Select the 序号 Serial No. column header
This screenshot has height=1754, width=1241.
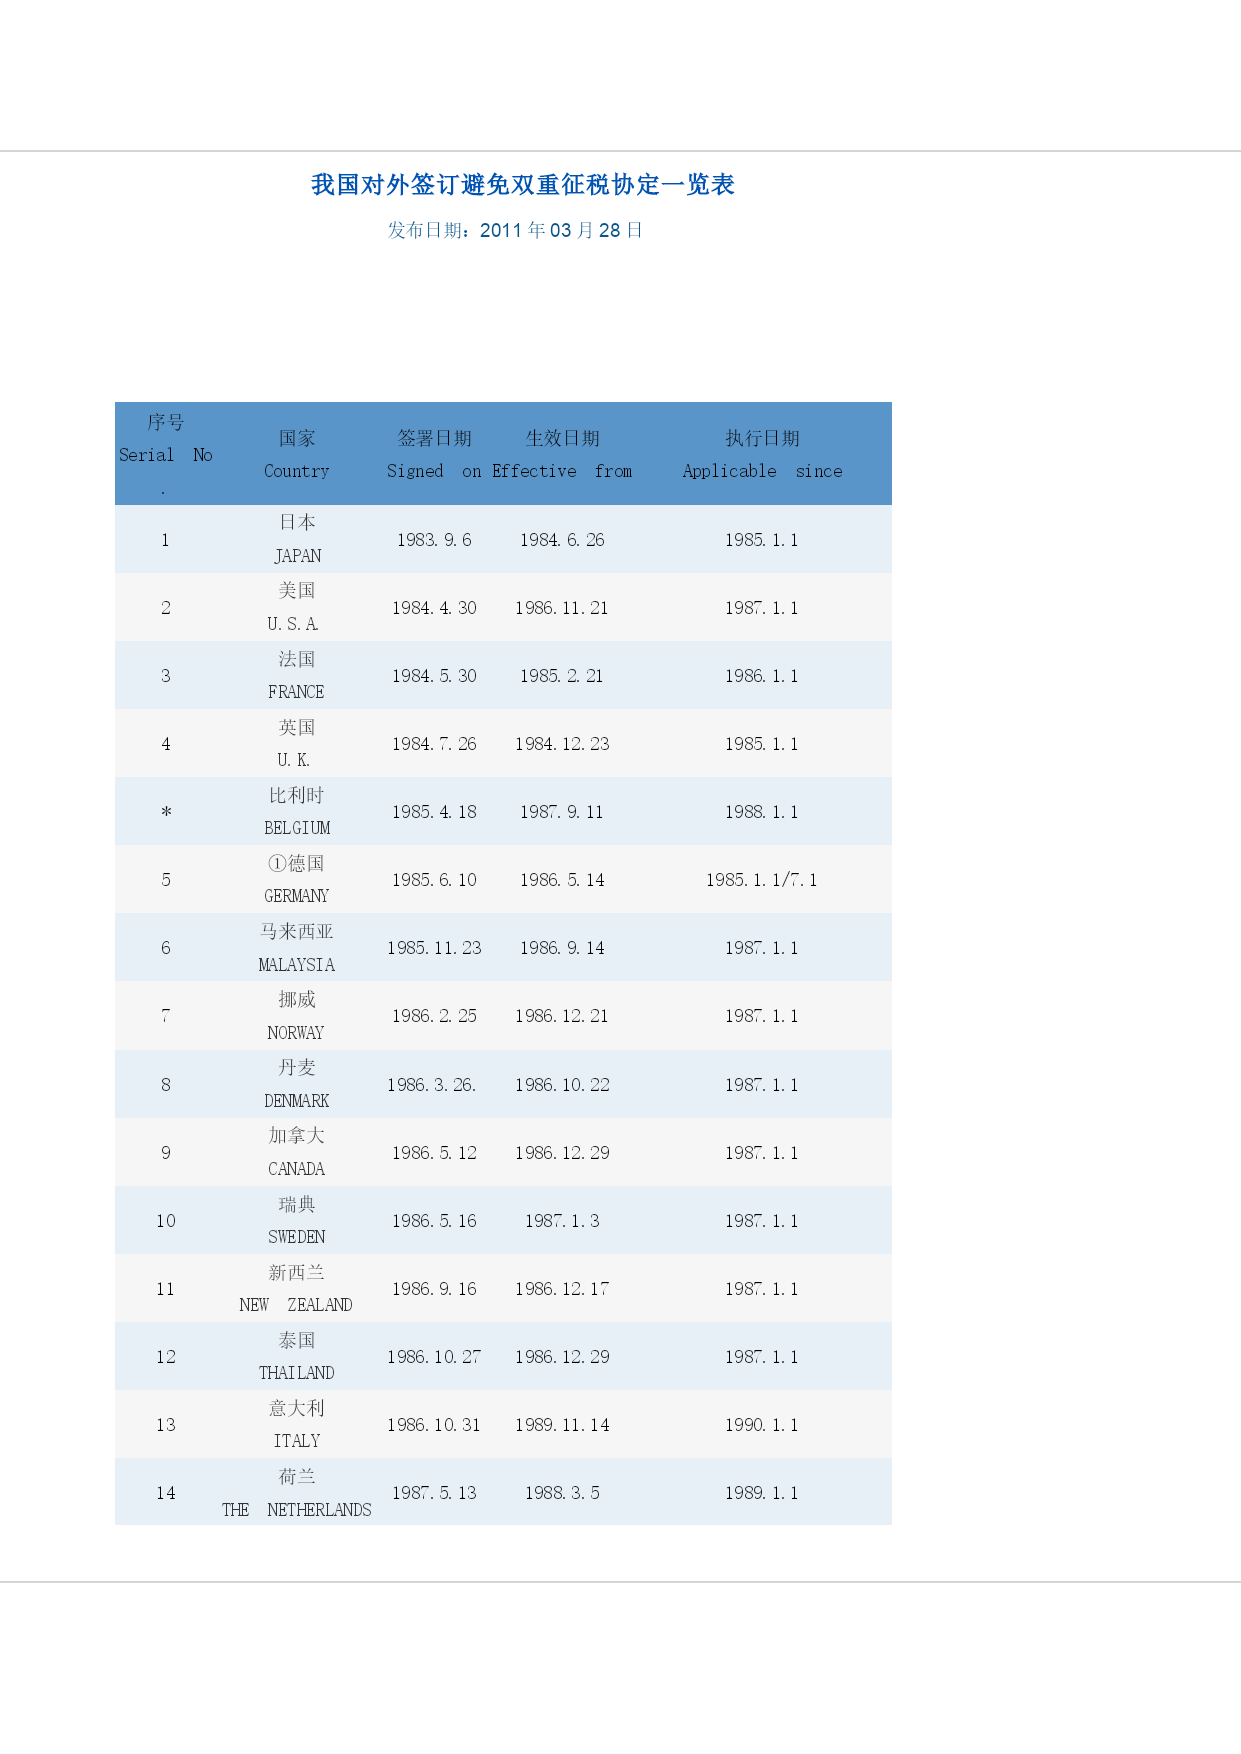coord(165,454)
